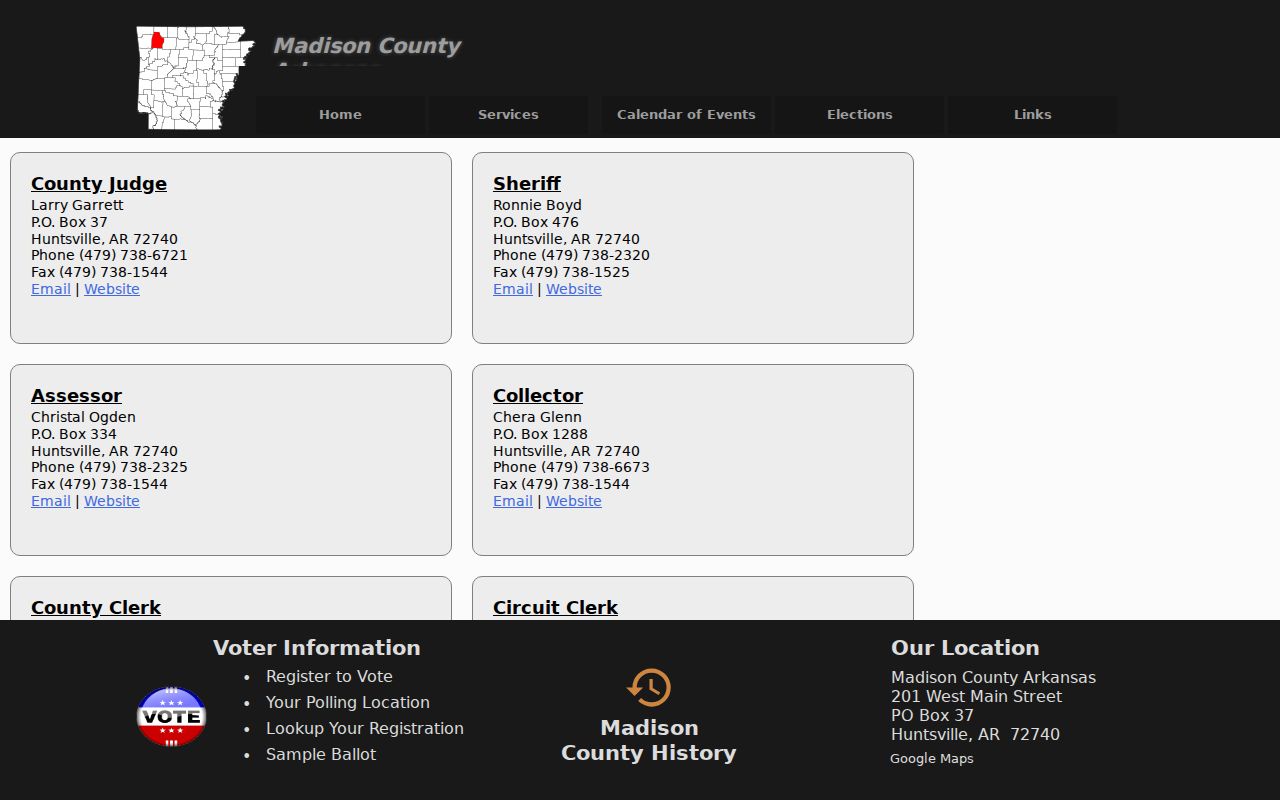Select the name Christal Ogden

[x=83, y=417]
